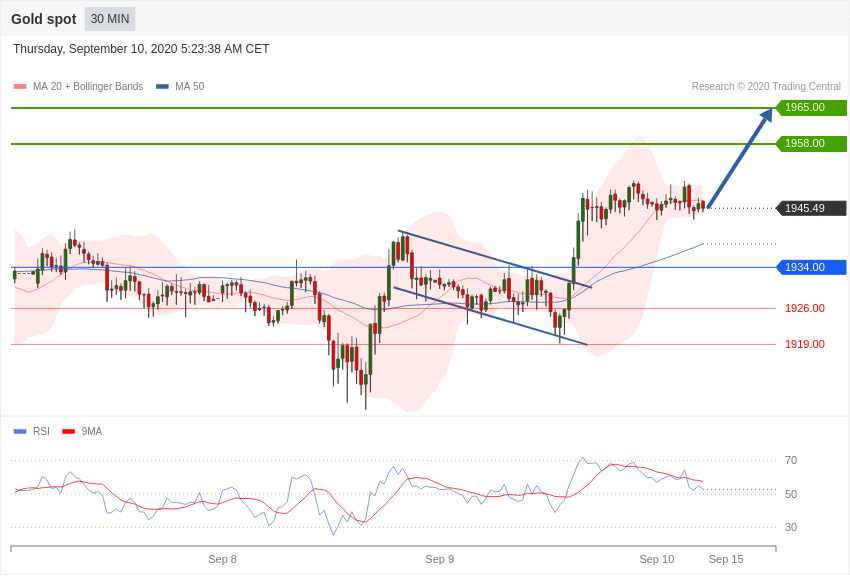This screenshot has width=850, height=576.
Task: Click the RSI 30 axis value
Action: [x=791, y=527]
